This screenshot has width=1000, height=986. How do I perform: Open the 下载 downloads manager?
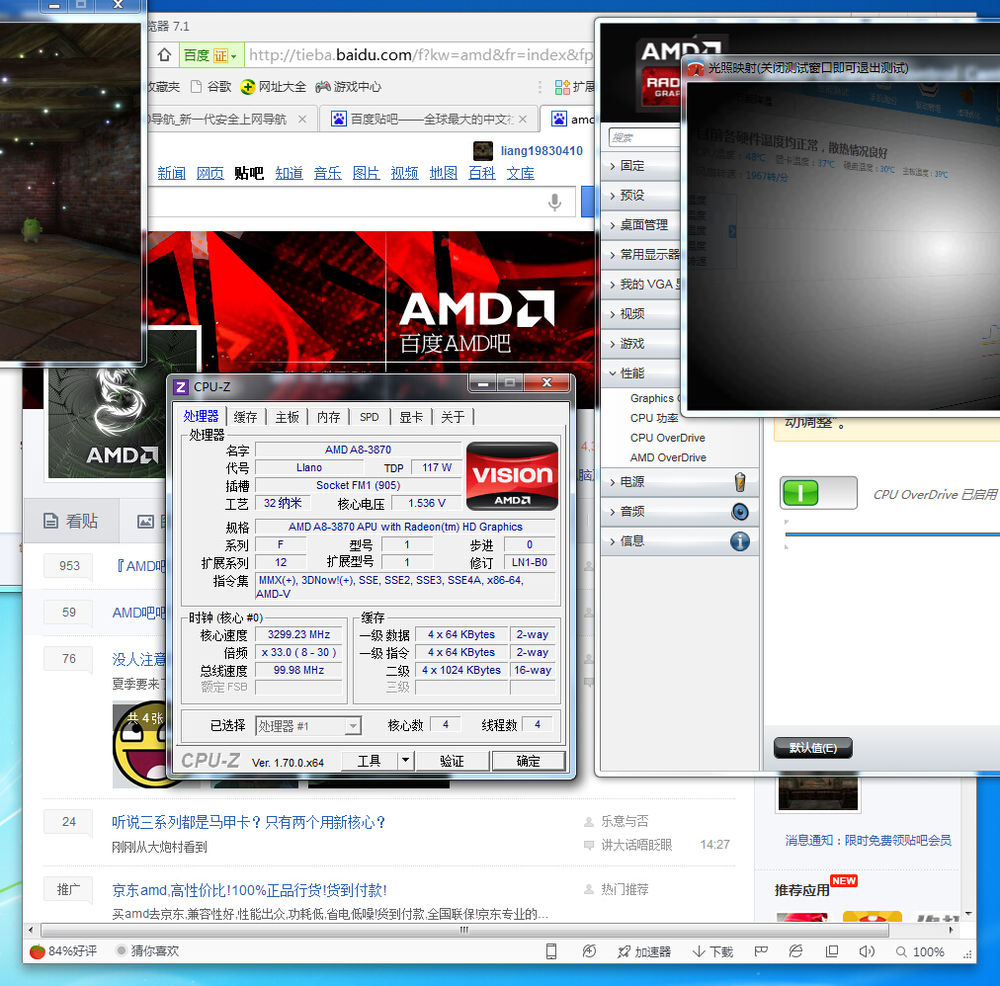(x=713, y=952)
